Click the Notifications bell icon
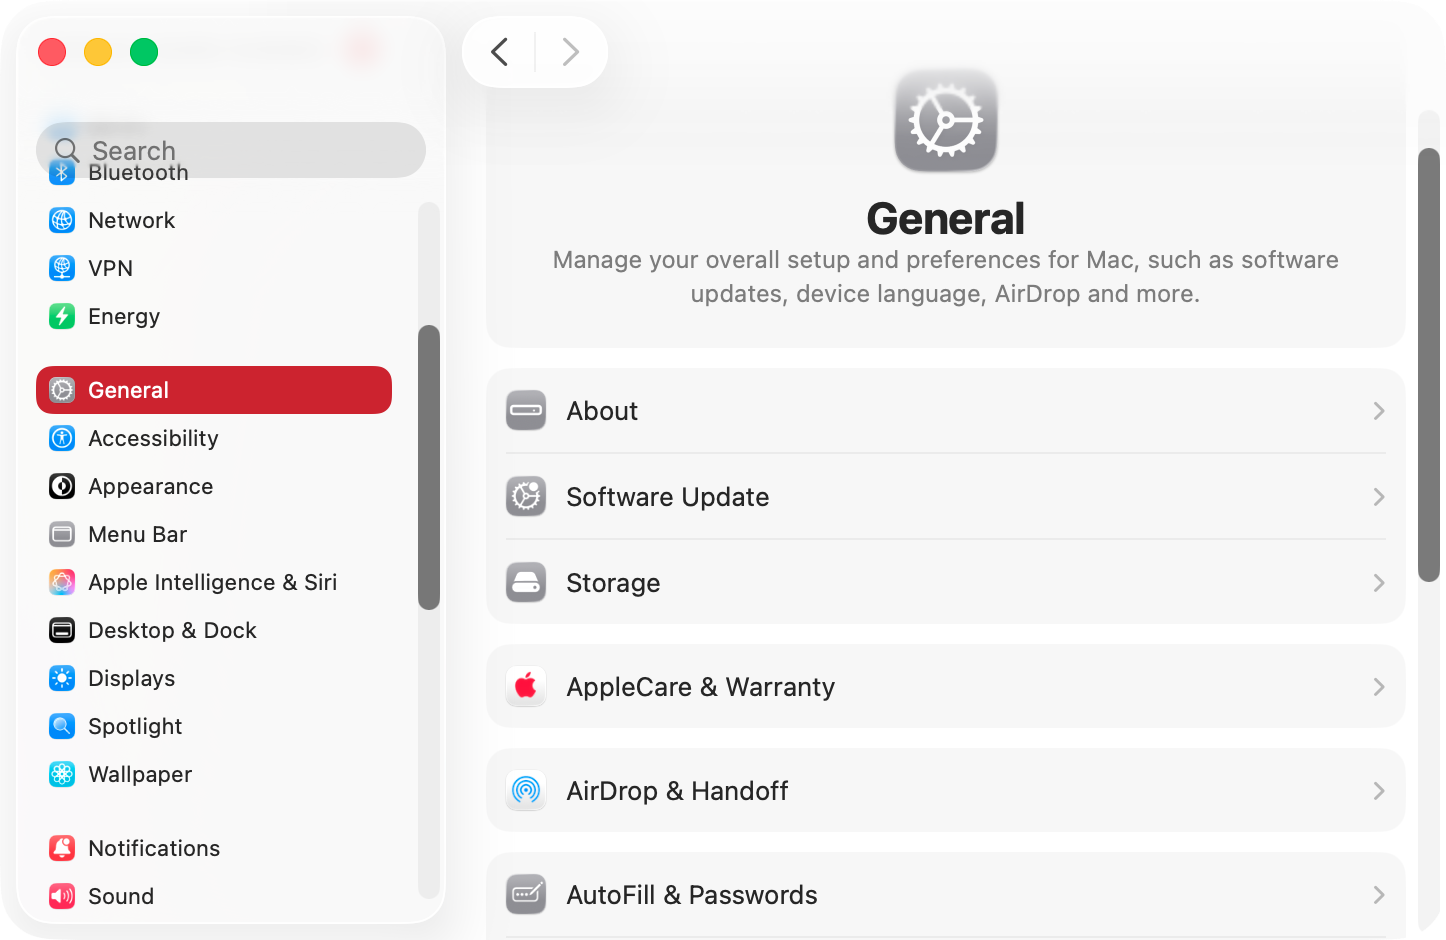This screenshot has height=940, width=1446. click(x=62, y=848)
